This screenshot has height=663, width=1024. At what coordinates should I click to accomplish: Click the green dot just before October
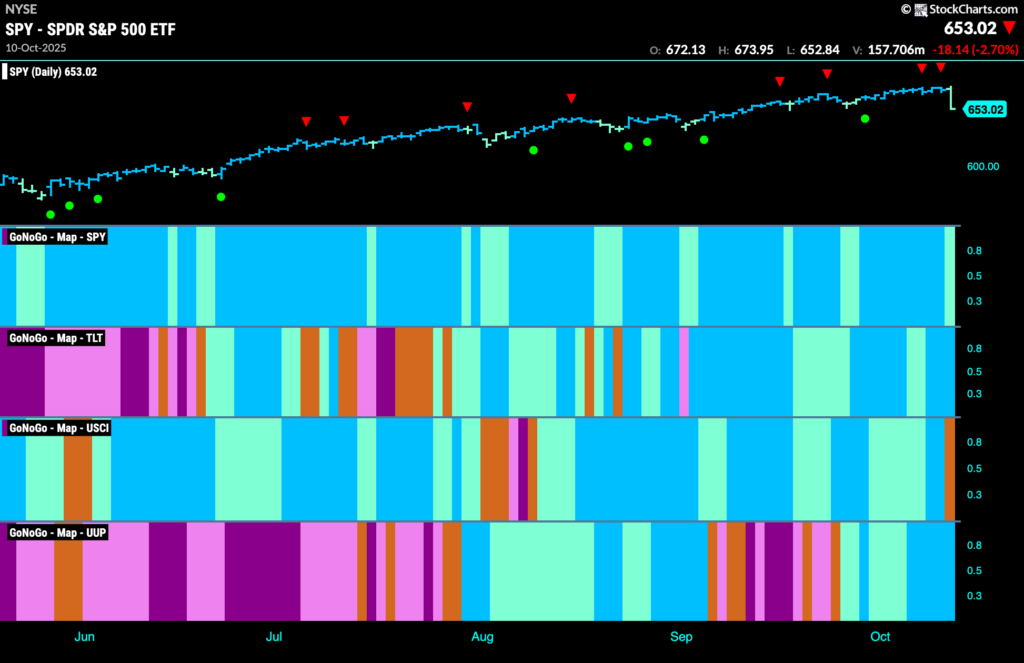coord(865,119)
